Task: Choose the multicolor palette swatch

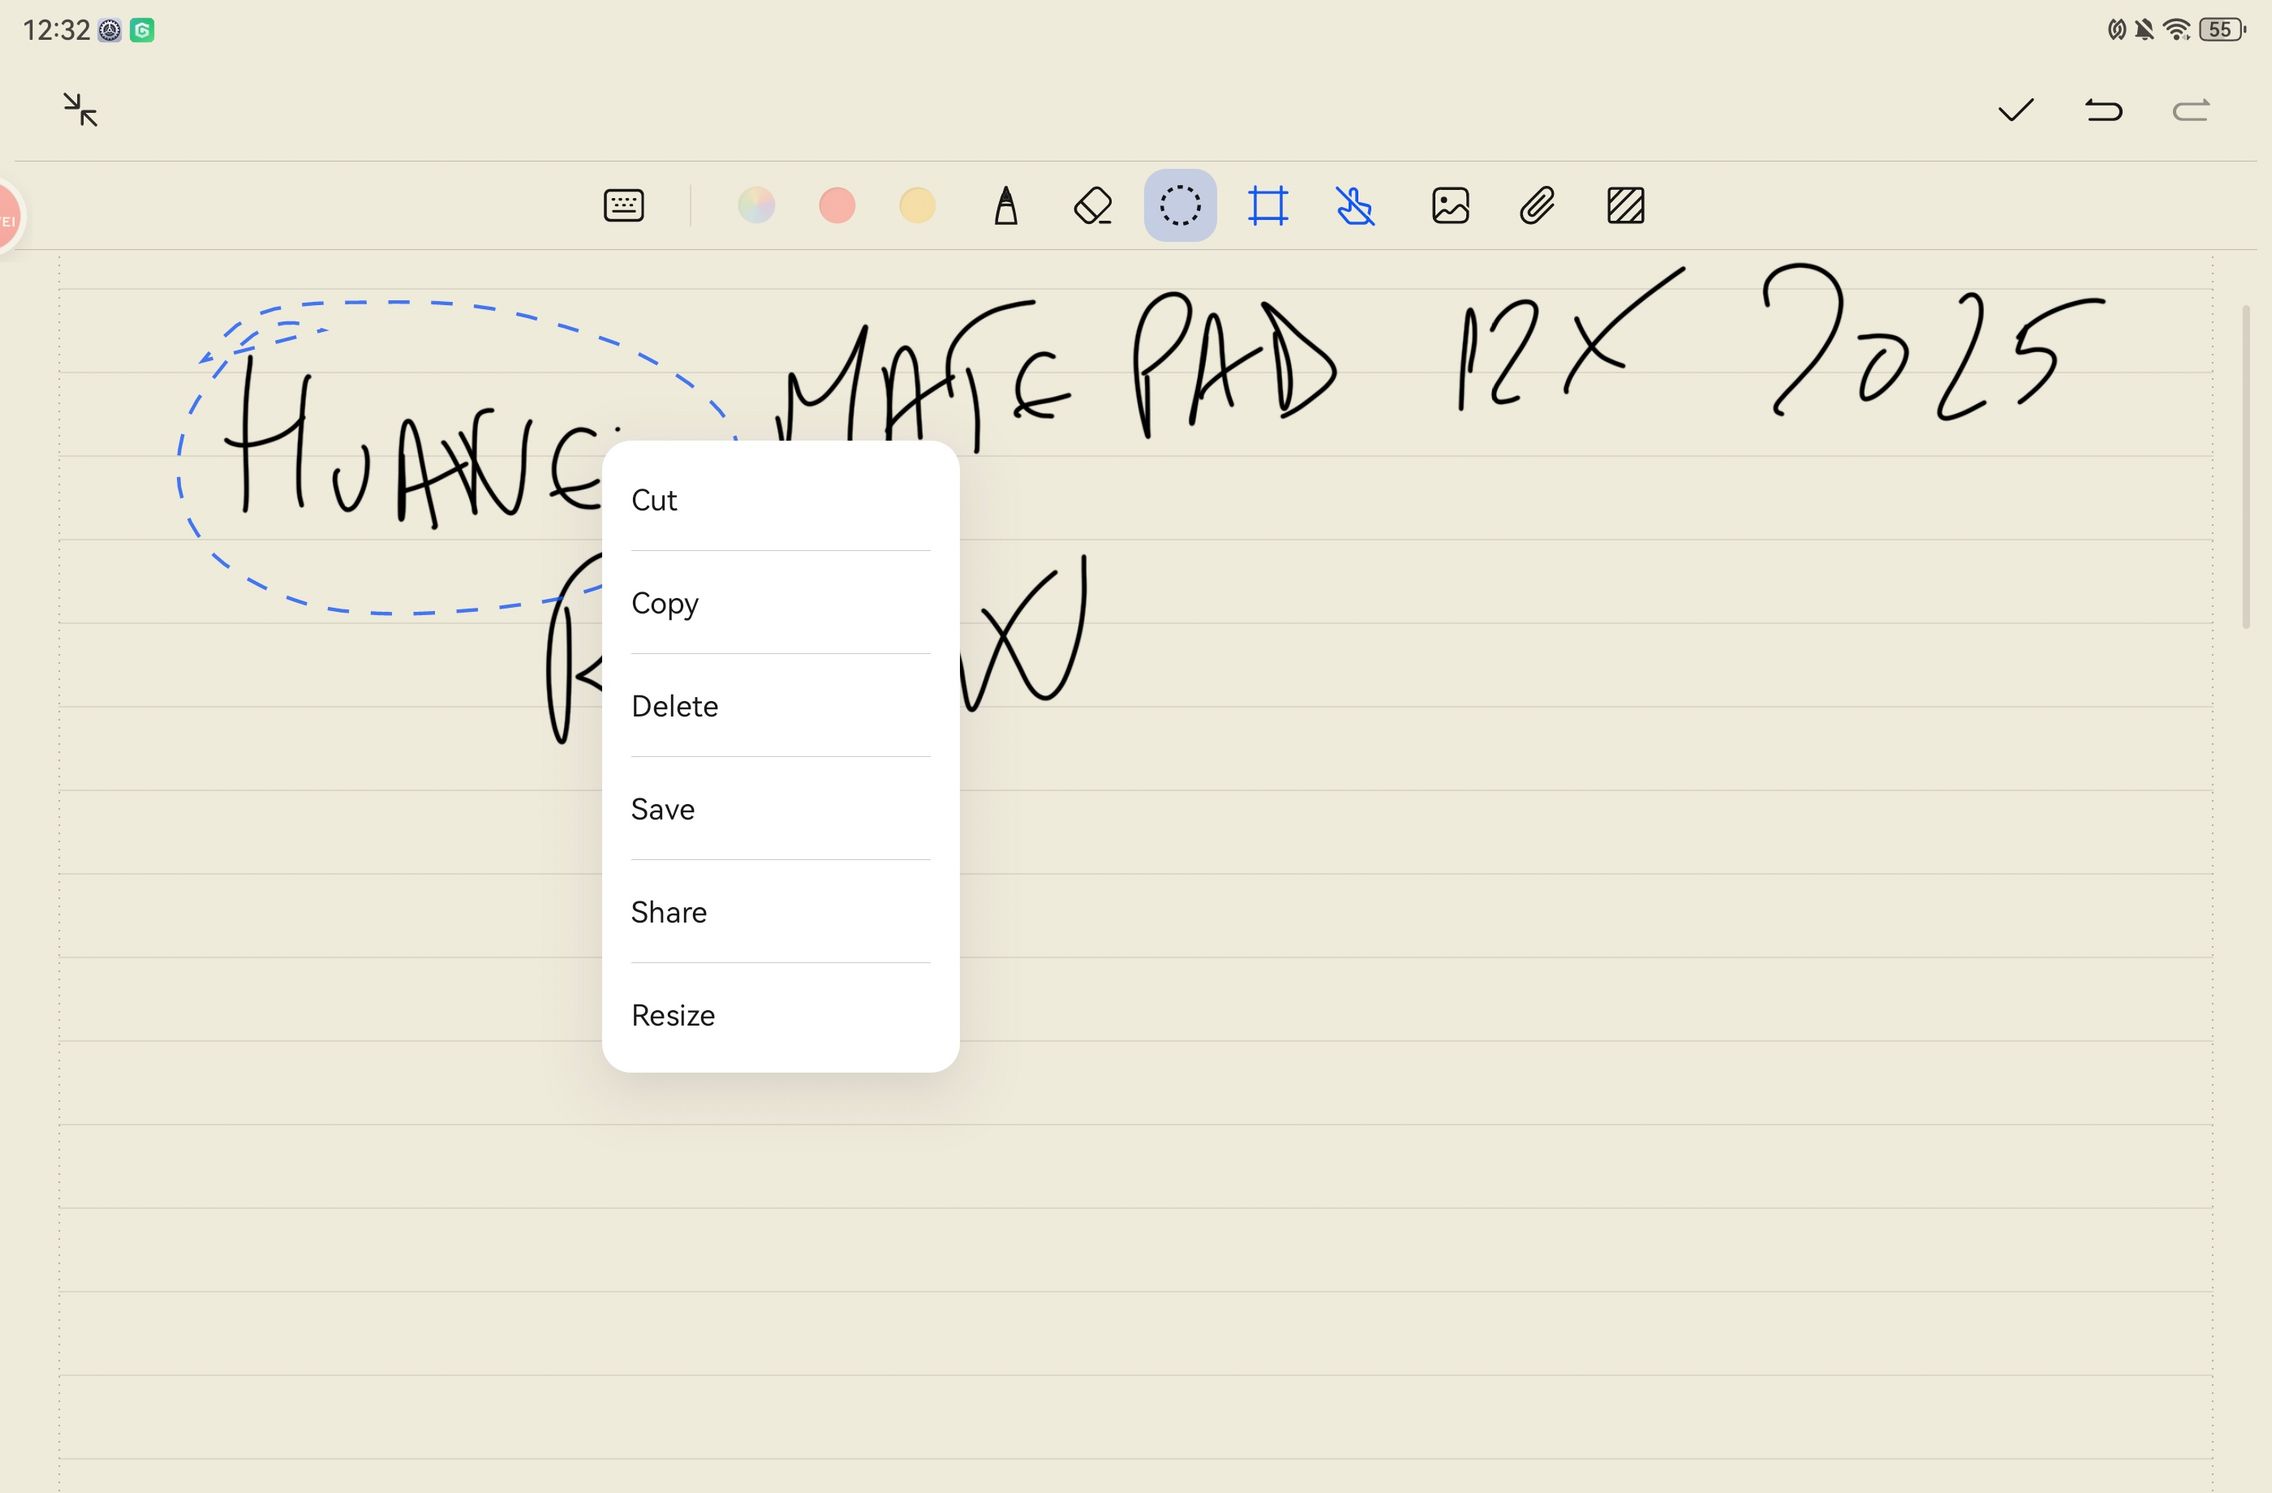Action: coord(756,206)
